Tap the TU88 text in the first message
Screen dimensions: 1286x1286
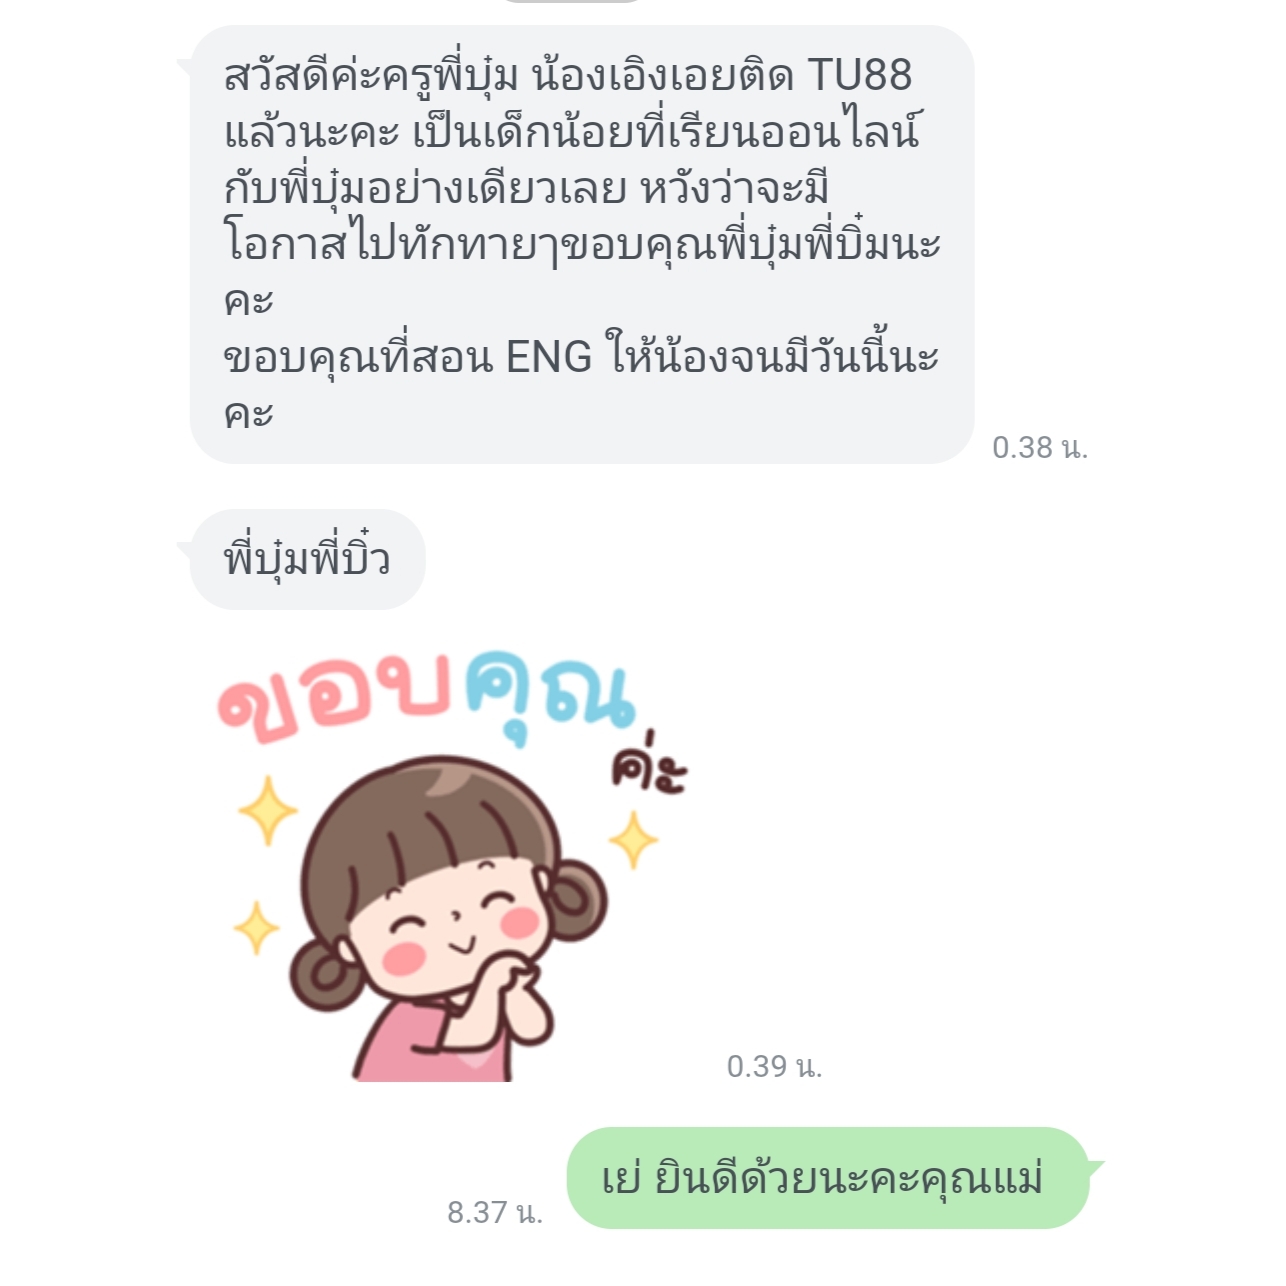pyautogui.click(x=860, y=75)
